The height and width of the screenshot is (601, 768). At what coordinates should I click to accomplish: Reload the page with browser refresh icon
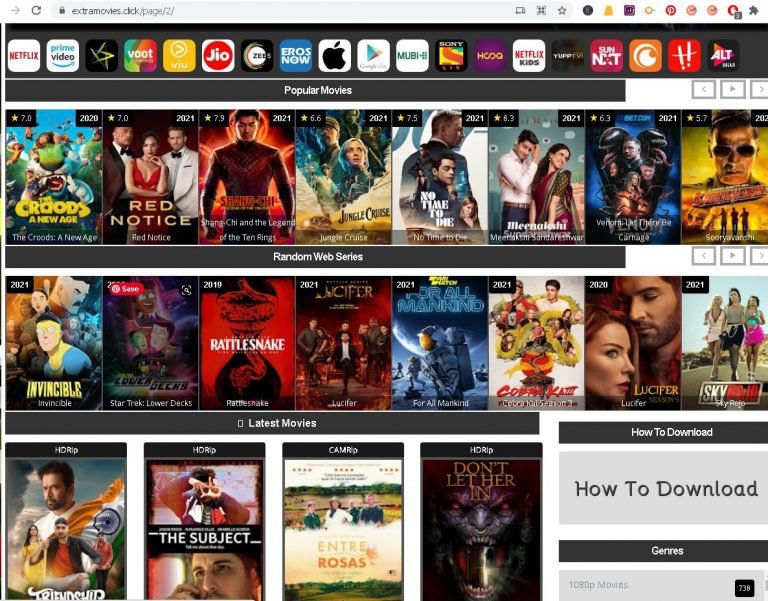point(36,10)
